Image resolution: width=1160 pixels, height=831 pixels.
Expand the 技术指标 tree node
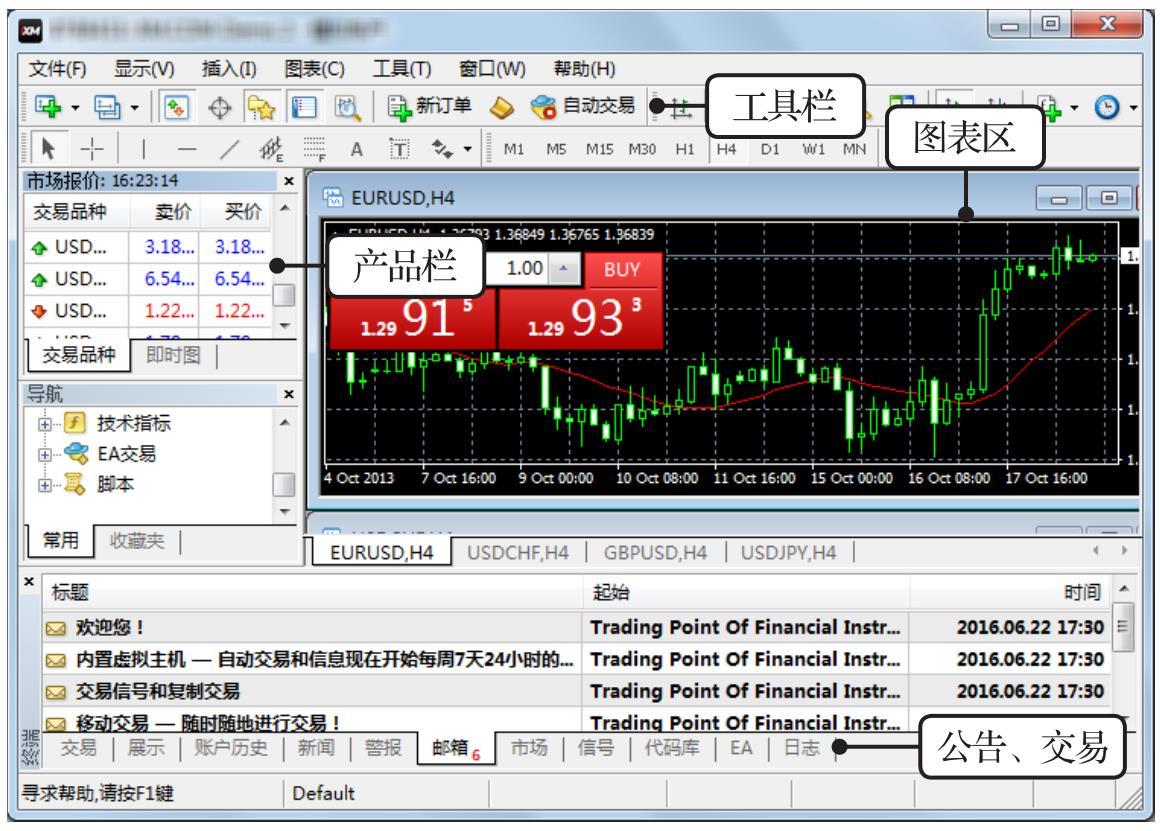coord(41,421)
